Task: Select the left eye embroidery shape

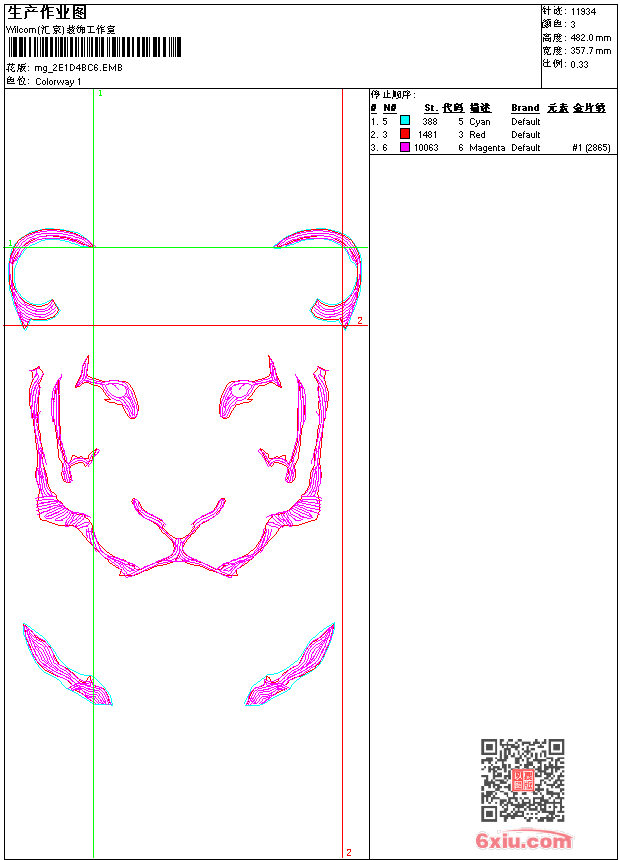Action: pyautogui.click(x=108, y=388)
